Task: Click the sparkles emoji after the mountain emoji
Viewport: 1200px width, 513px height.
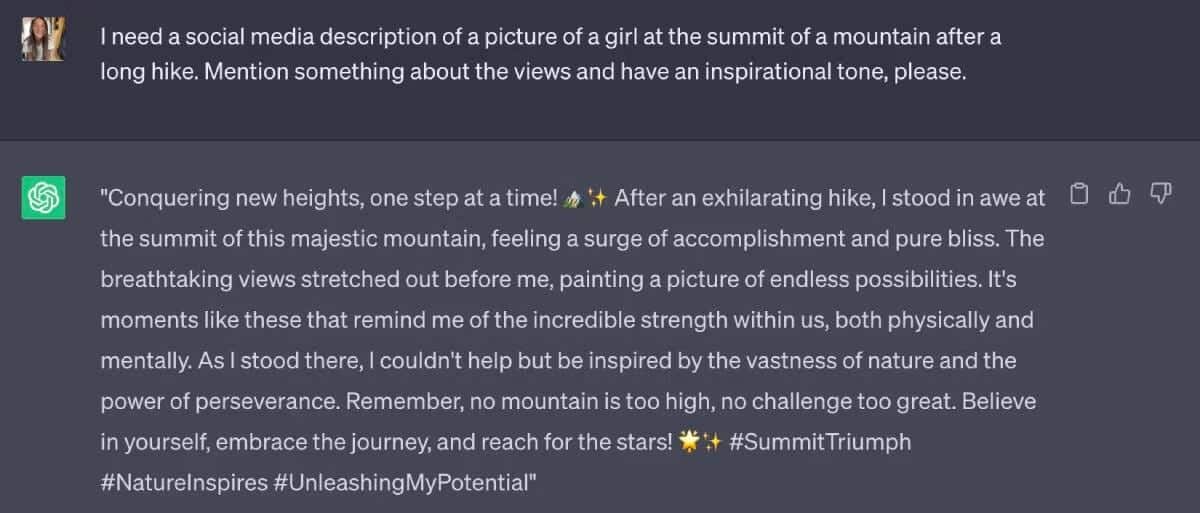Action: [597, 198]
